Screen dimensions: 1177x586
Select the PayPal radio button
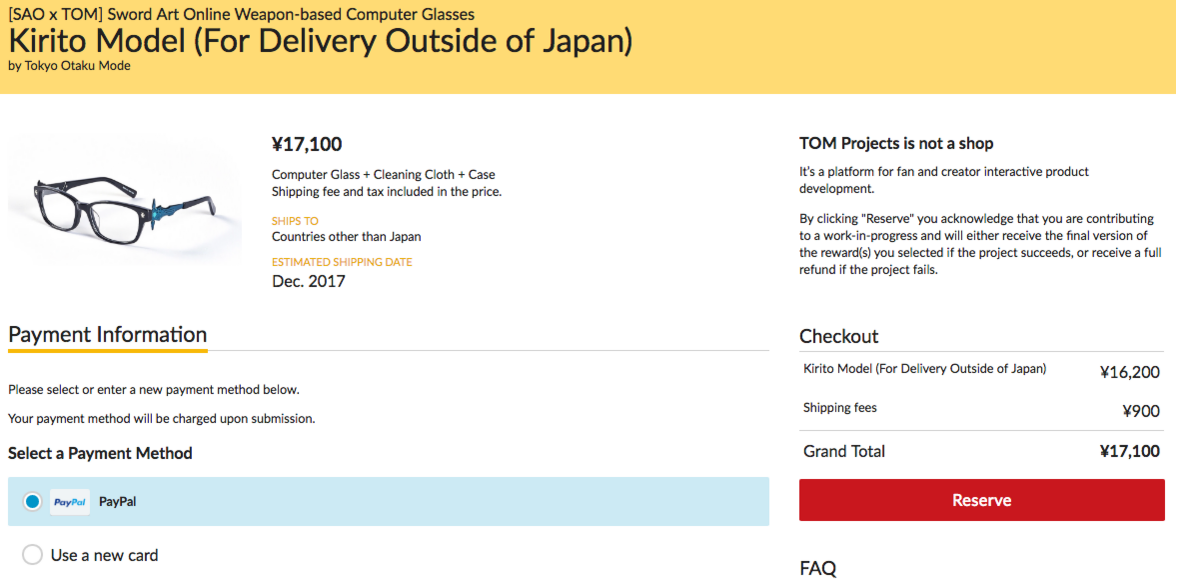coord(32,501)
